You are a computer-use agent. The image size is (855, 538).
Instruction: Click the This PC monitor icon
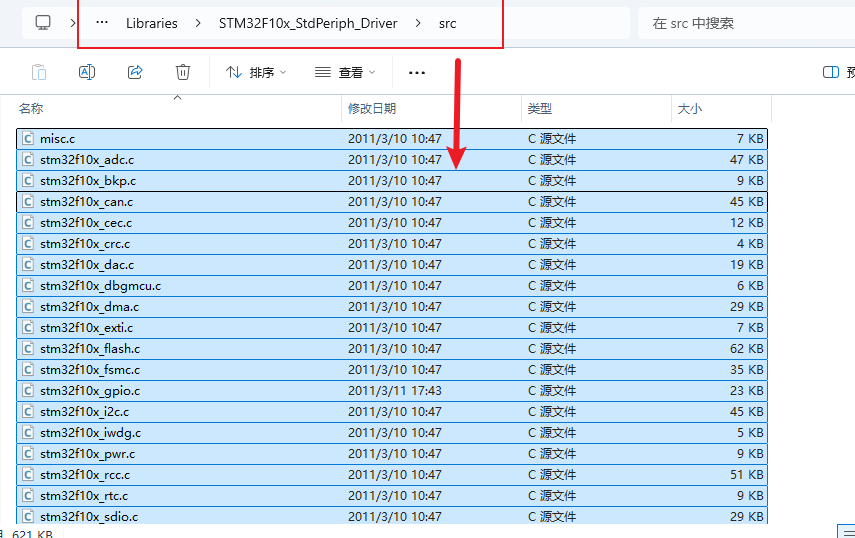click(43, 23)
